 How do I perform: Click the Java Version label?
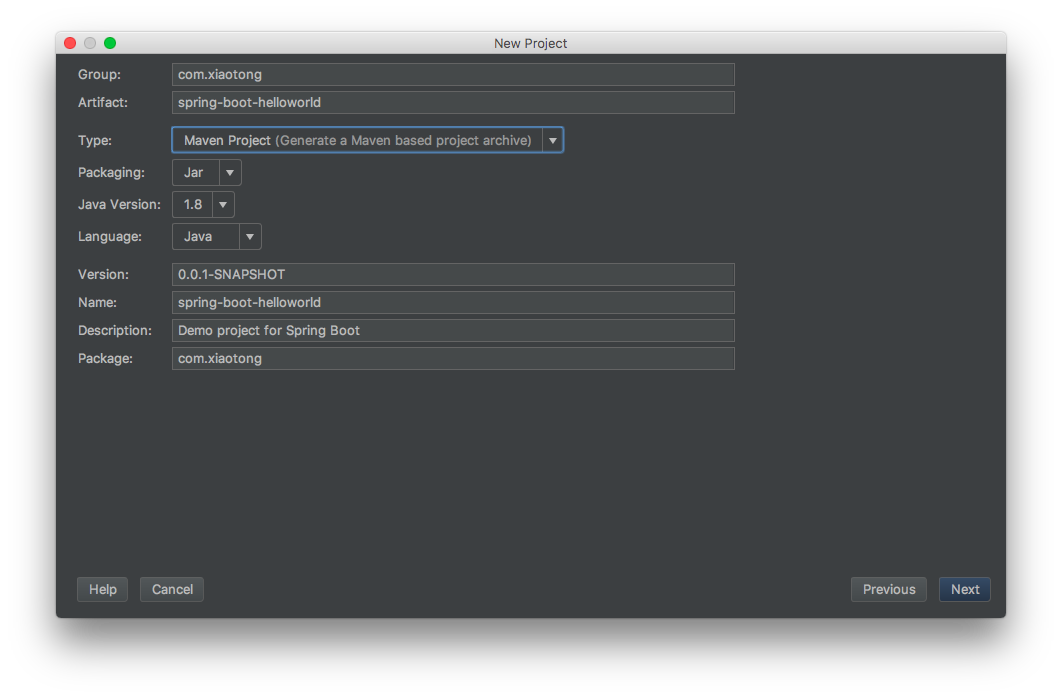pyautogui.click(x=119, y=204)
